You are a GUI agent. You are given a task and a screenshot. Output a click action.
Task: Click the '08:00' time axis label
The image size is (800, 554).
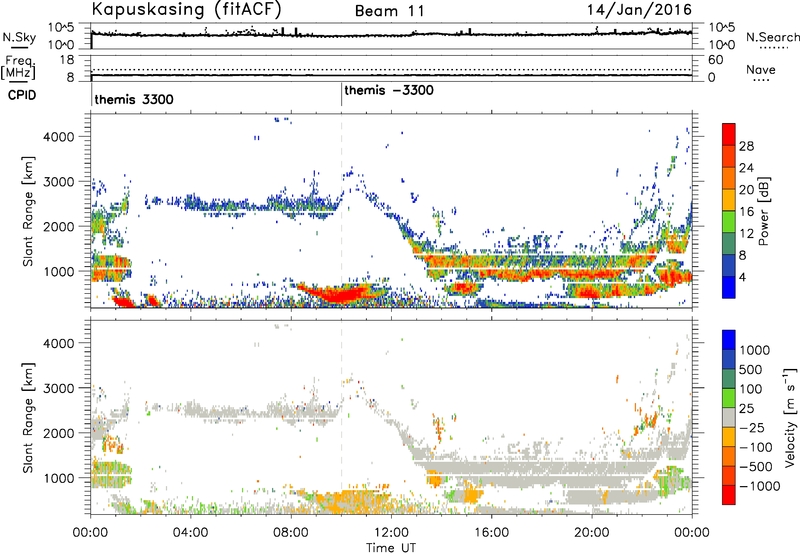tap(291, 533)
